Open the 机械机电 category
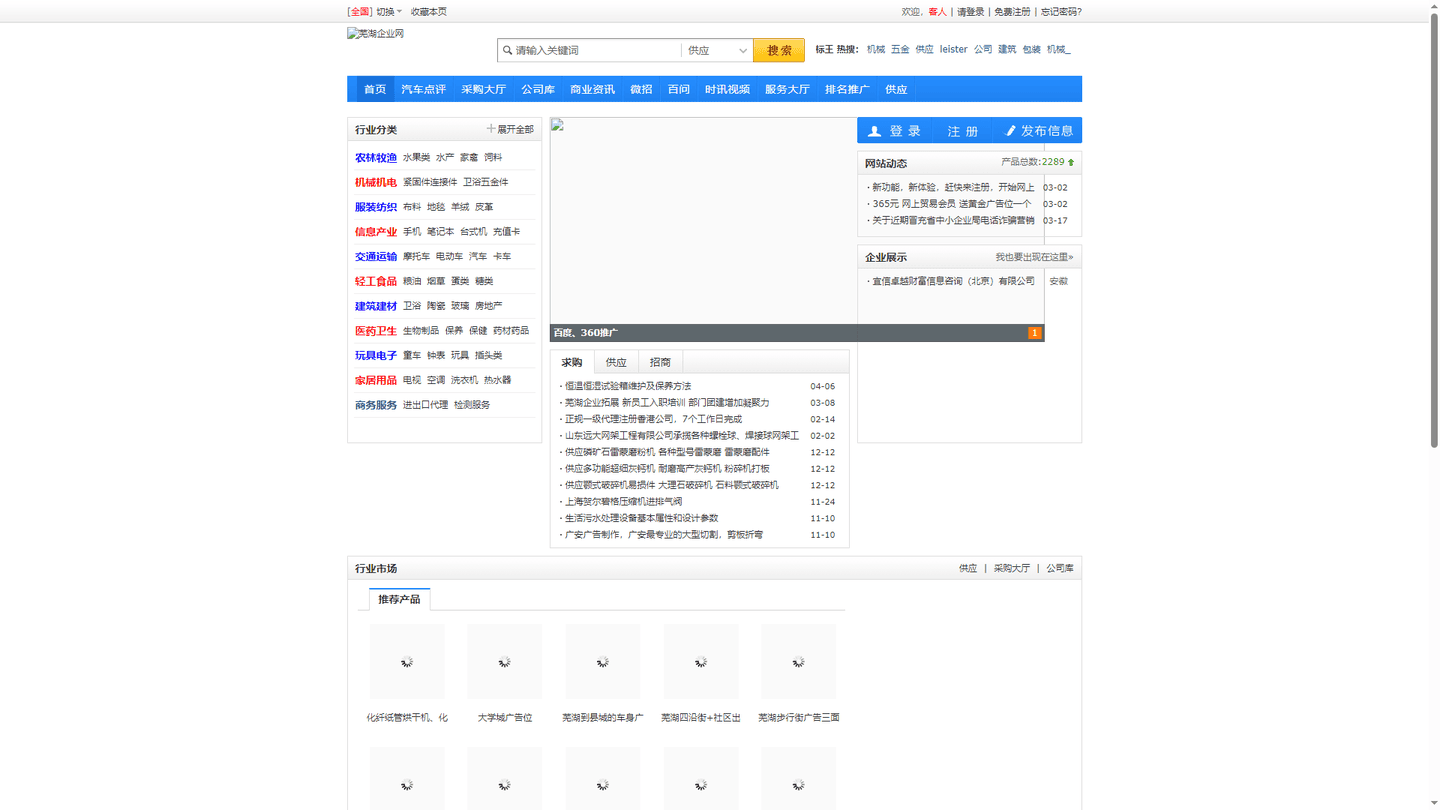 tap(376, 182)
